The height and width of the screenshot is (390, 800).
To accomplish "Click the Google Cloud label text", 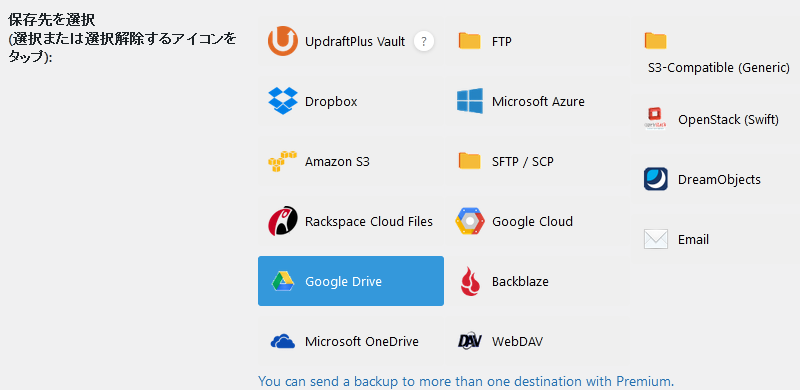I will pyautogui.click(x=532, y=221).
